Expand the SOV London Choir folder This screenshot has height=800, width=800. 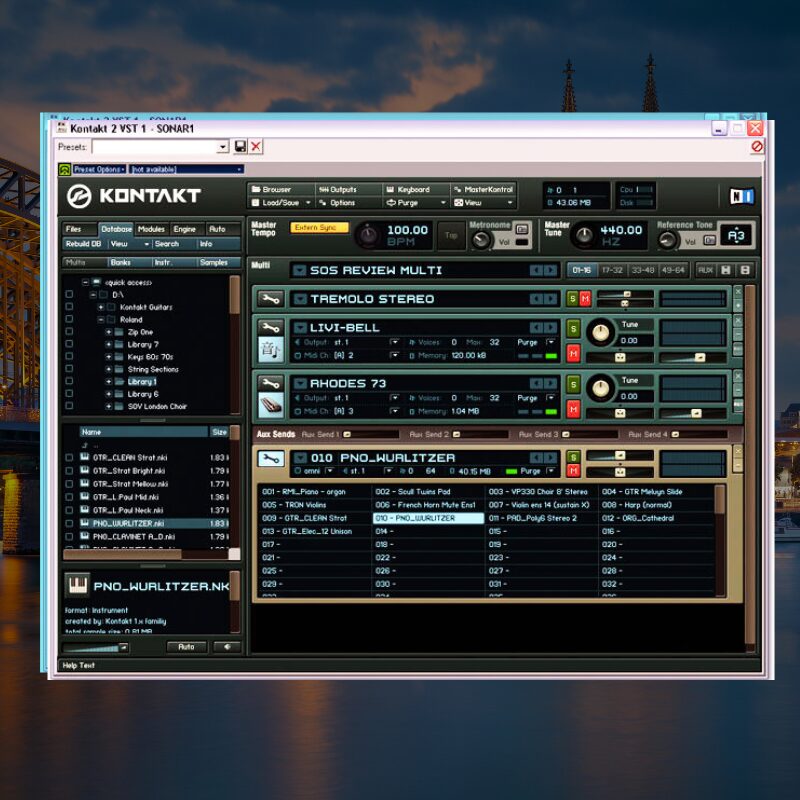109,406
